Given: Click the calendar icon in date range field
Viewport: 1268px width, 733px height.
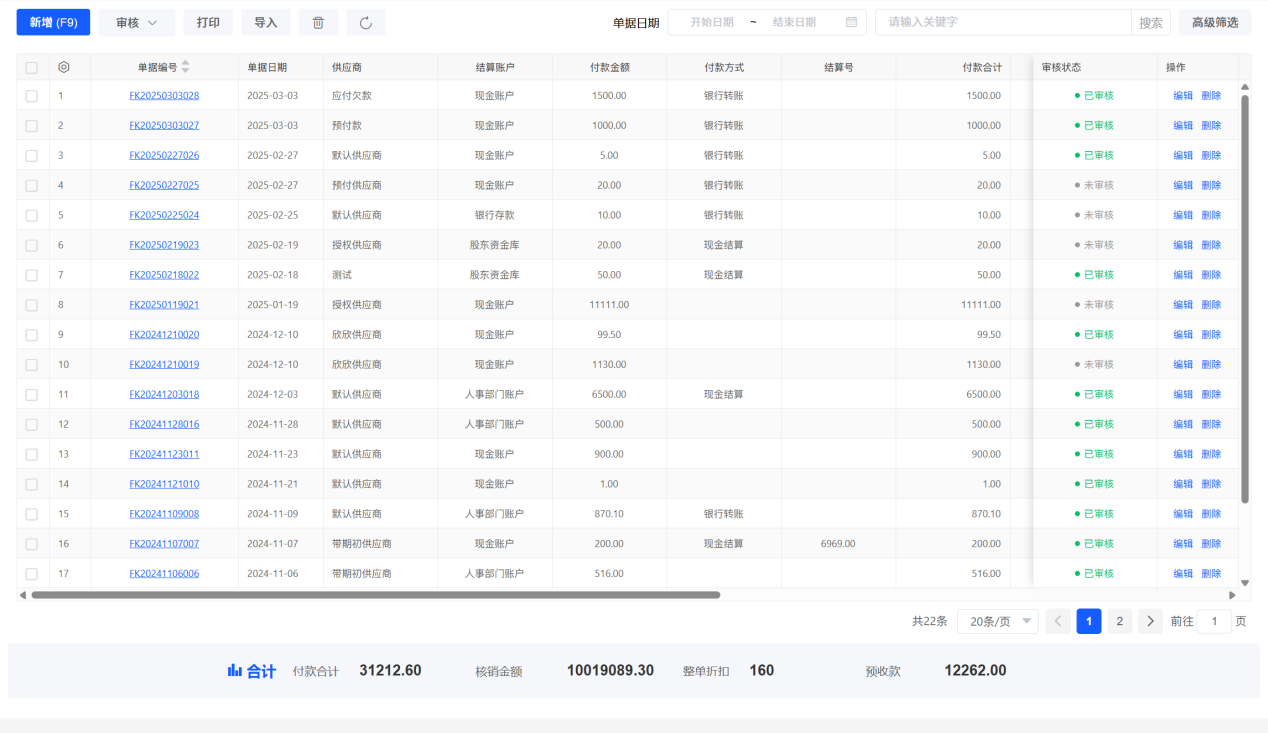Looking at the screenshot, I should [851, 22].
